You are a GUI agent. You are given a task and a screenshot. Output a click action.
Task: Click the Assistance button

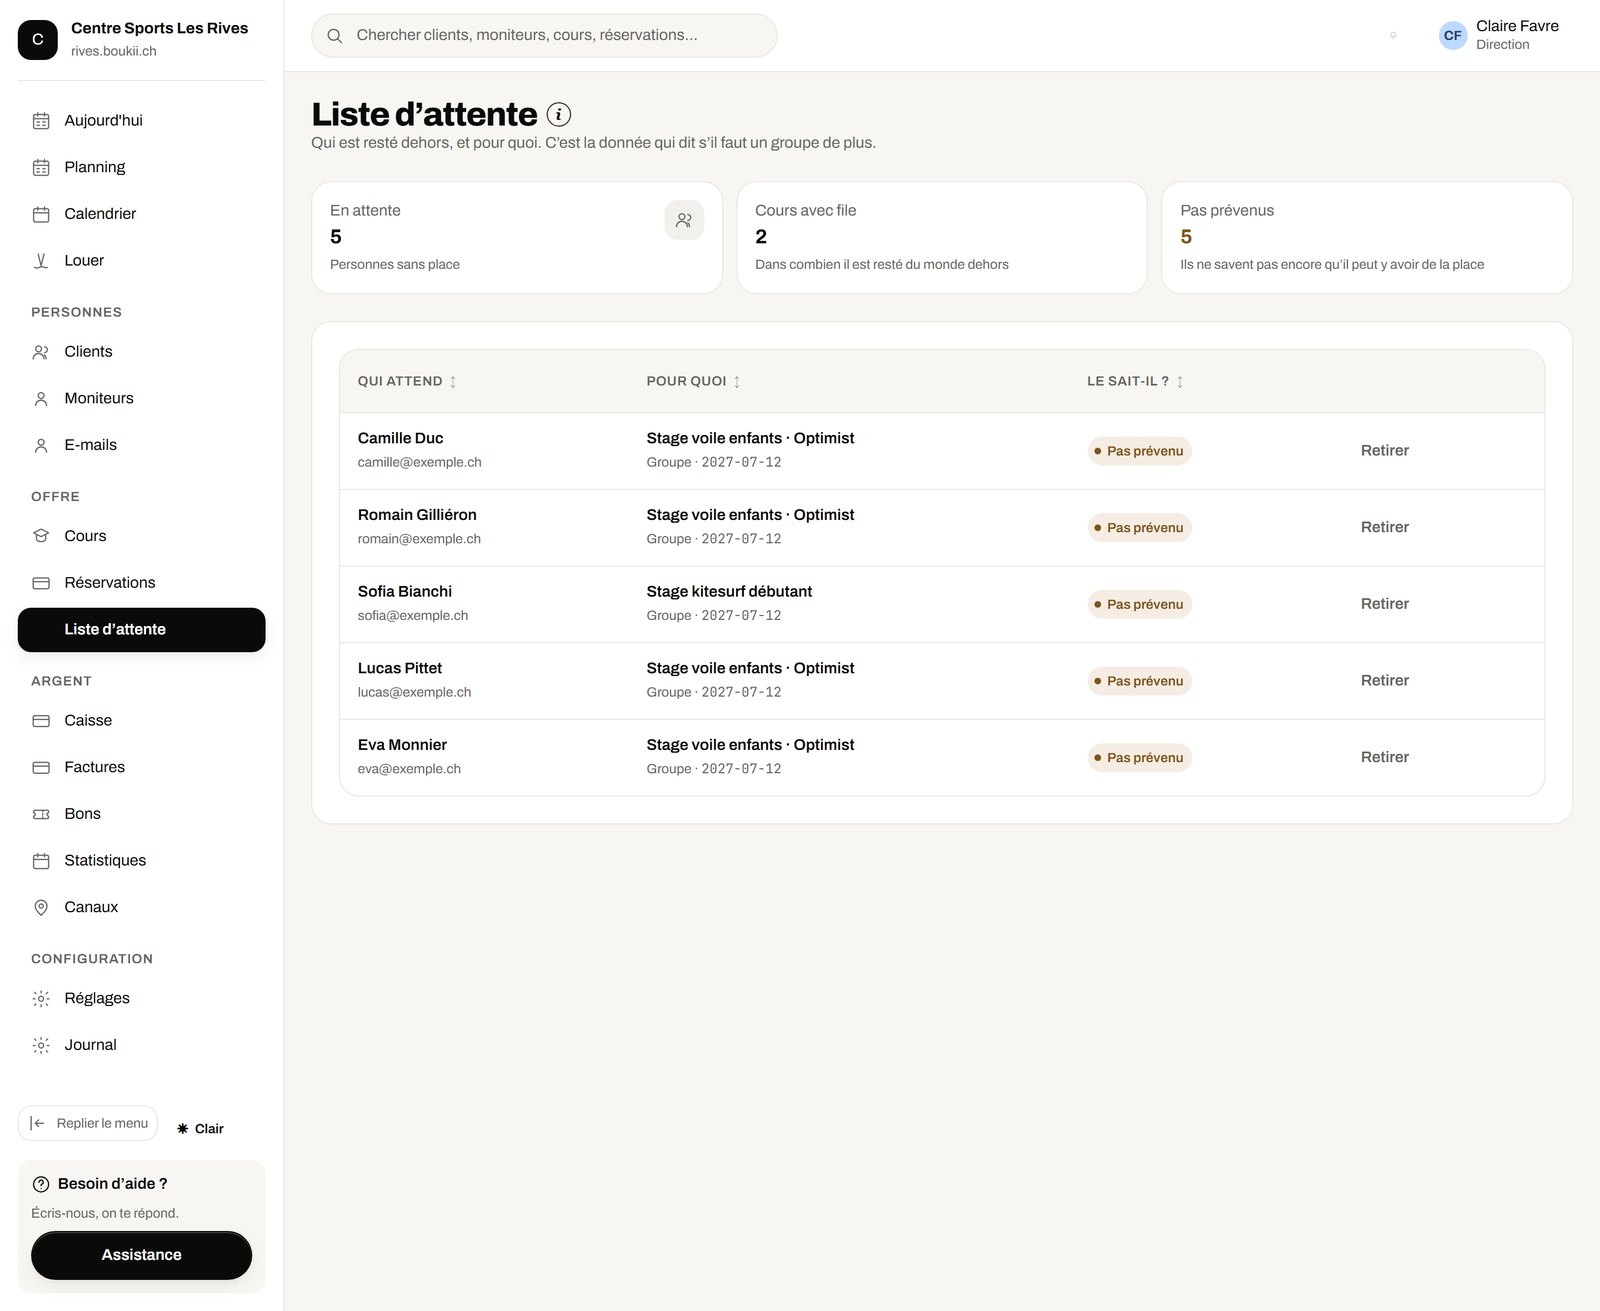pyautogui.click(x=141, y=1255)
